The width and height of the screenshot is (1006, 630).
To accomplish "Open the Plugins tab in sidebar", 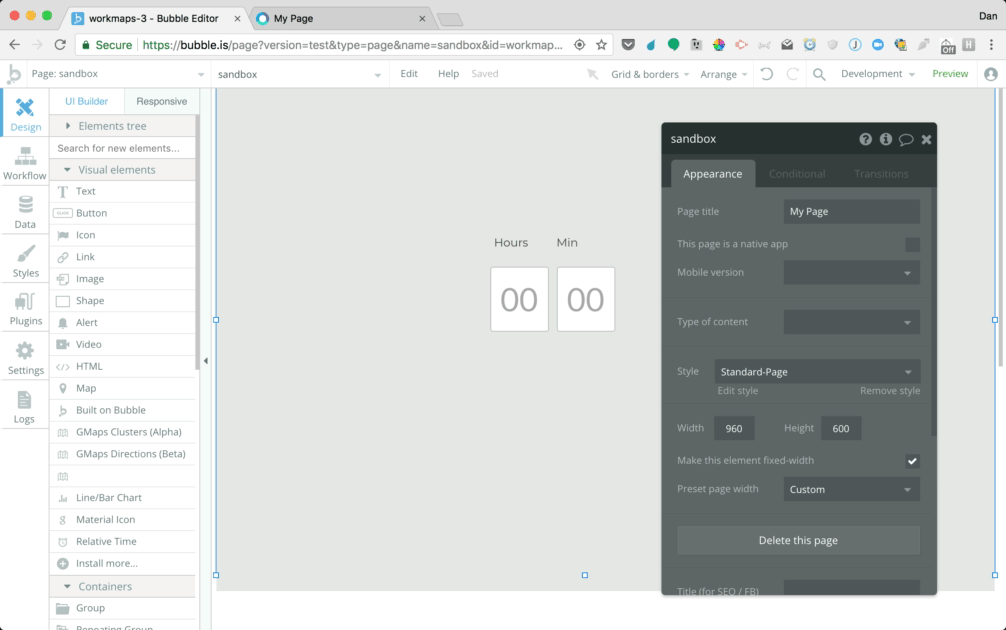I will pyautogui.click(x=25, y=309).
